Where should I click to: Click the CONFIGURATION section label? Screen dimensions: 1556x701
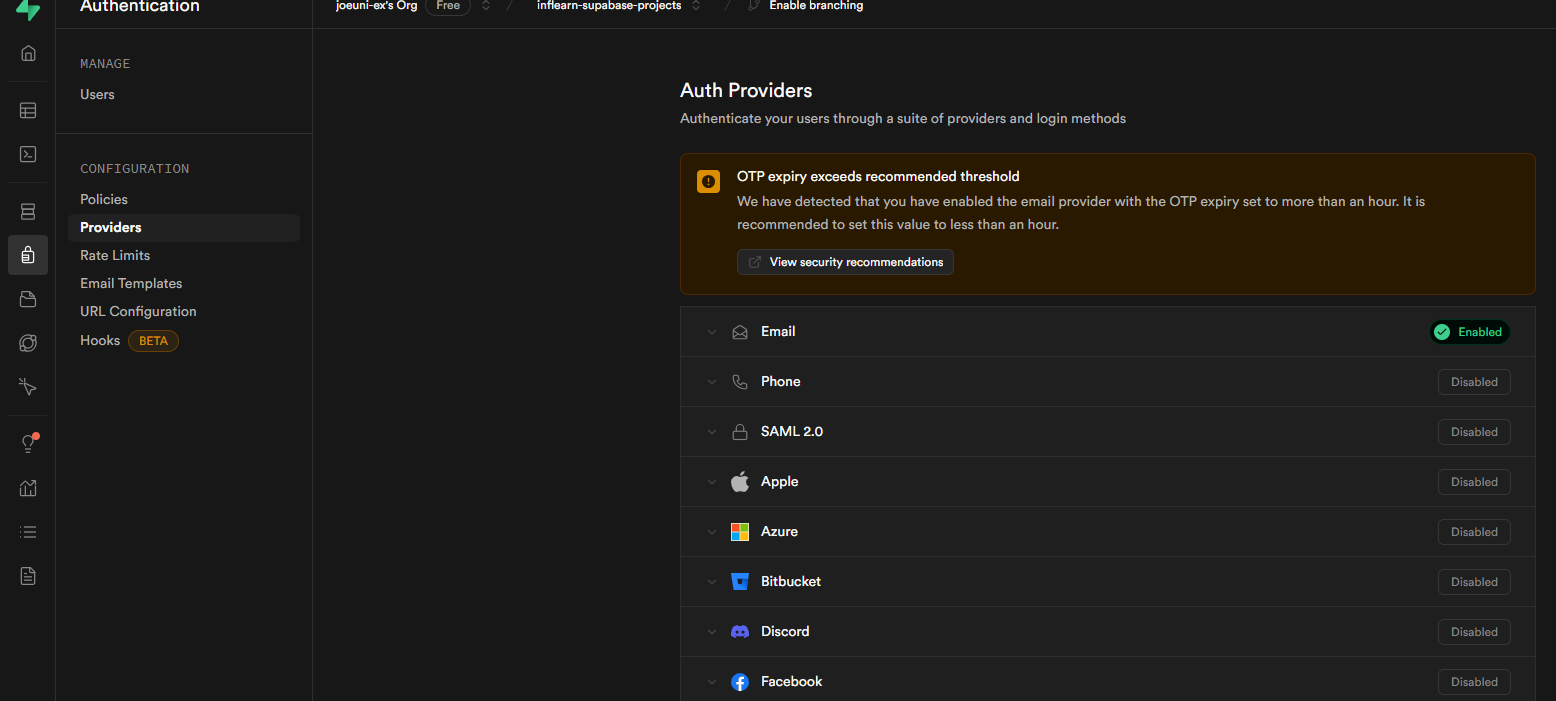135,169
